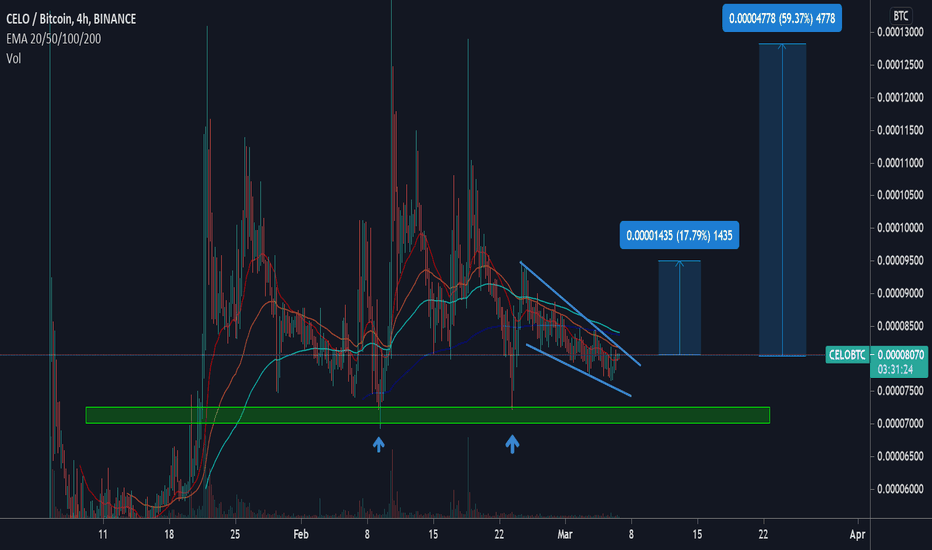This screenshot has width=932, height=550.
Task: Click the Apr label on time axis
Action: pyautogui.click(x=857, y=535)
